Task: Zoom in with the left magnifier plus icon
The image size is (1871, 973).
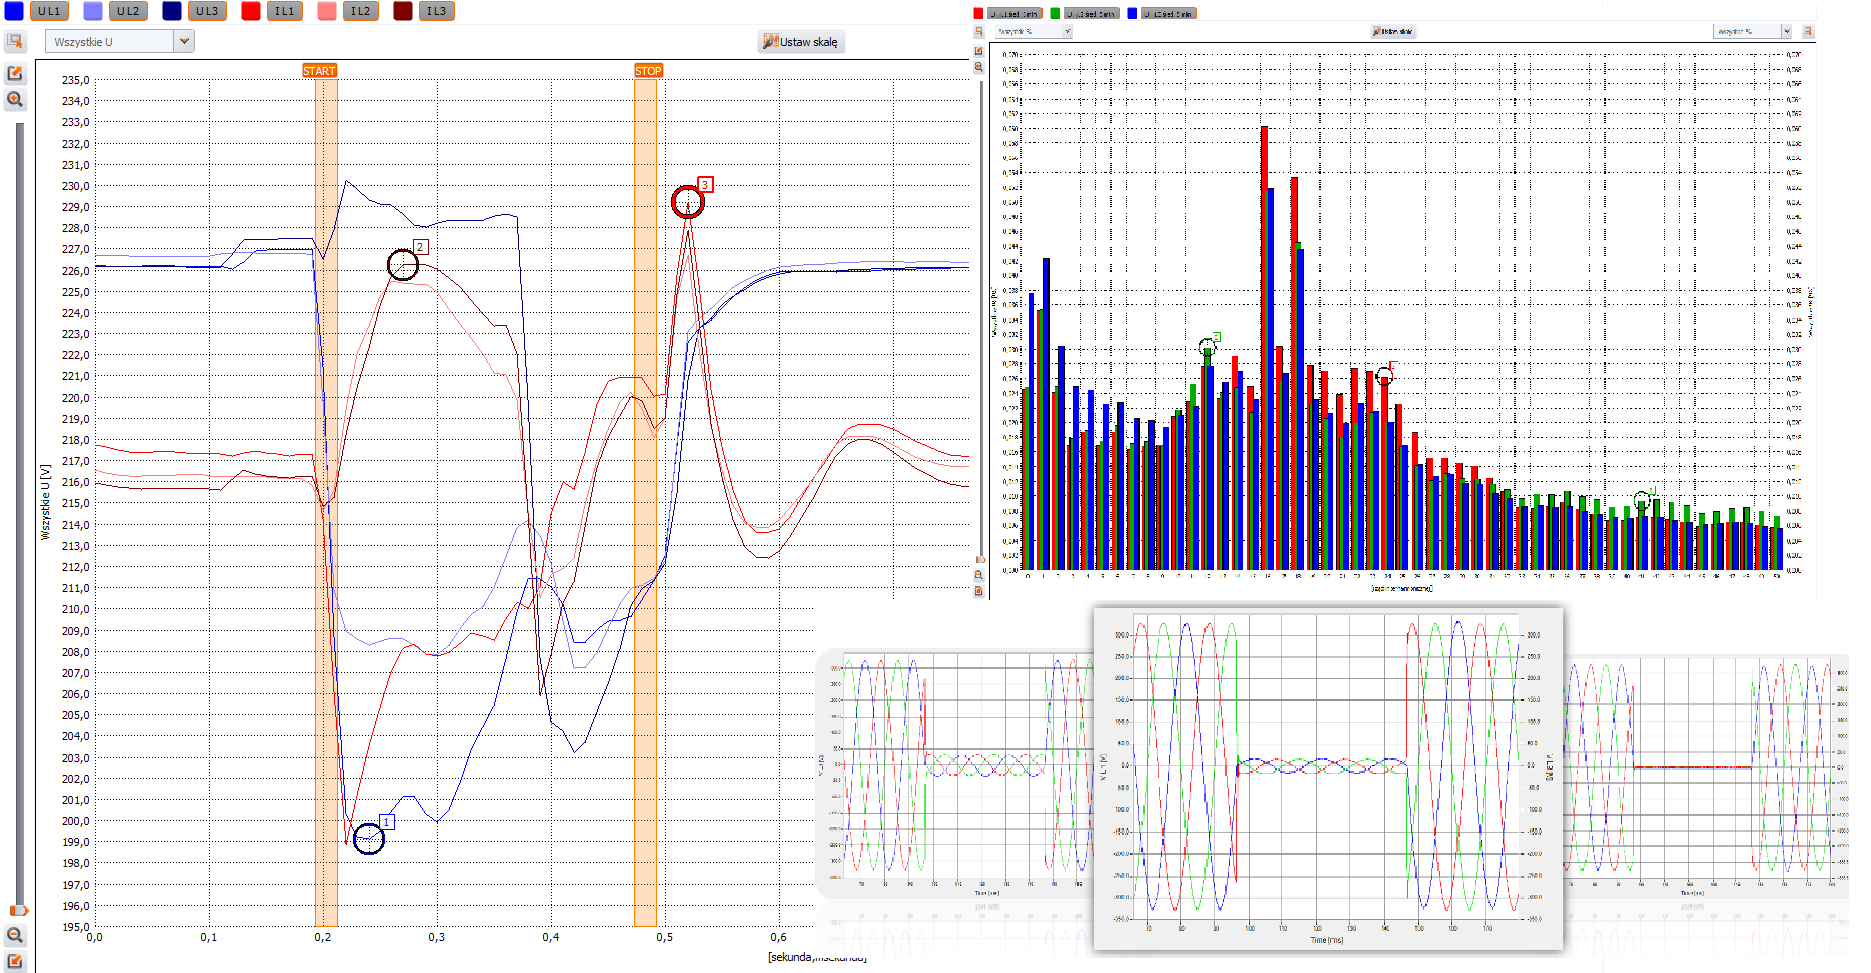Action: 15,99
